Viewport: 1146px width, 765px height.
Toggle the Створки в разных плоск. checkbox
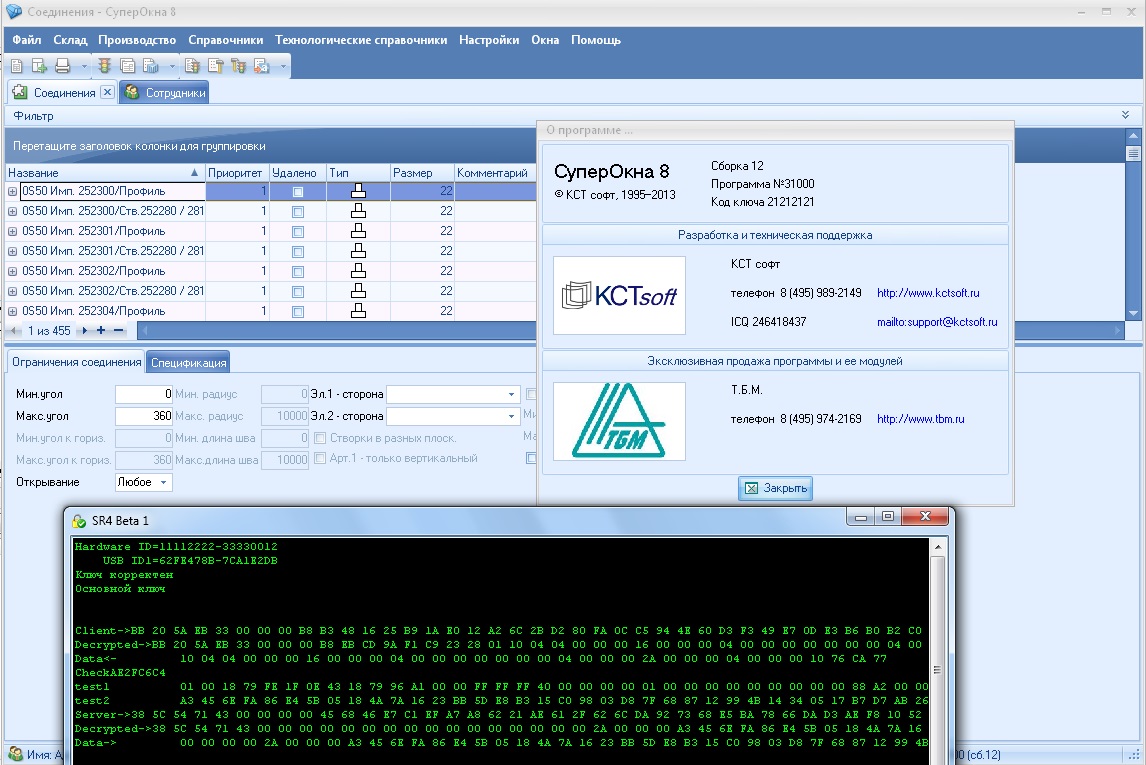point(319,438)
